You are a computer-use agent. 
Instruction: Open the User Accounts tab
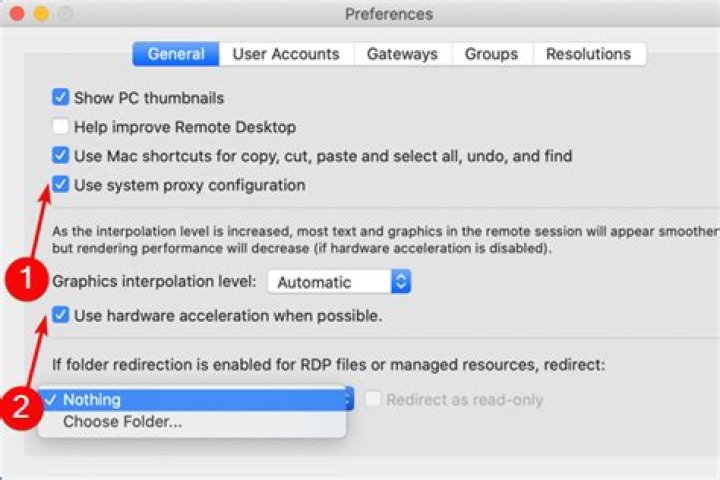point(286,54)
